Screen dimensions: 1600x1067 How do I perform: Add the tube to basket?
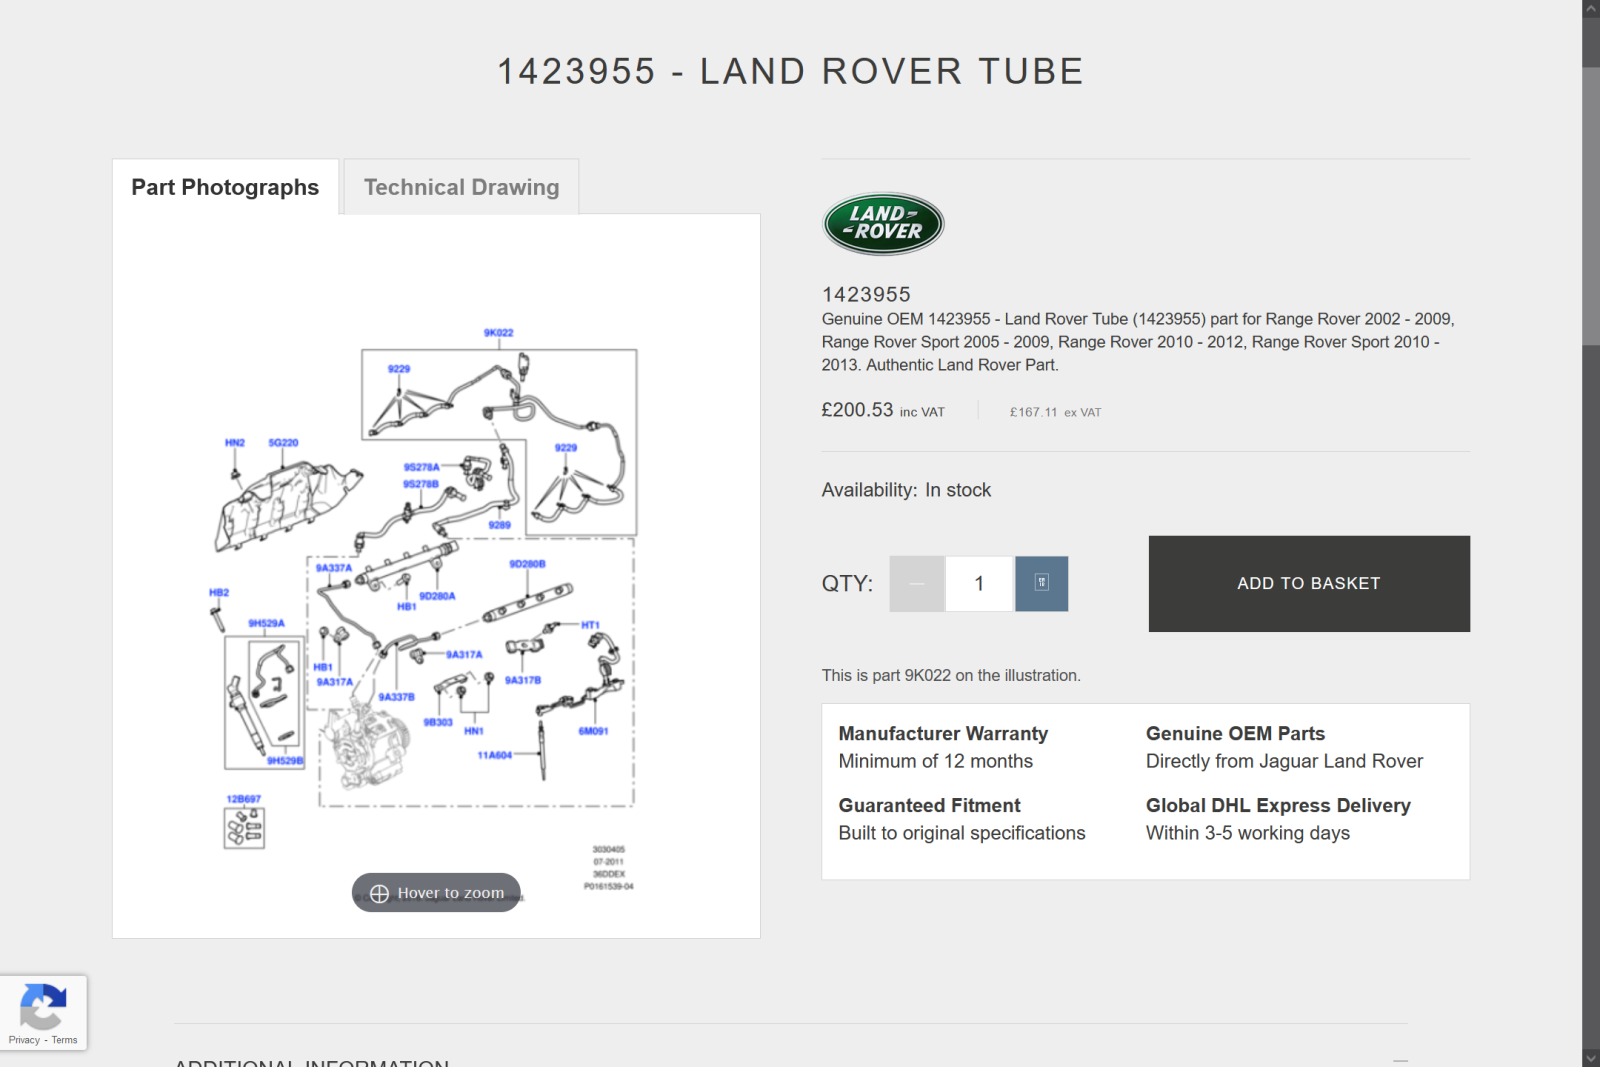[x=1309, y=584]
